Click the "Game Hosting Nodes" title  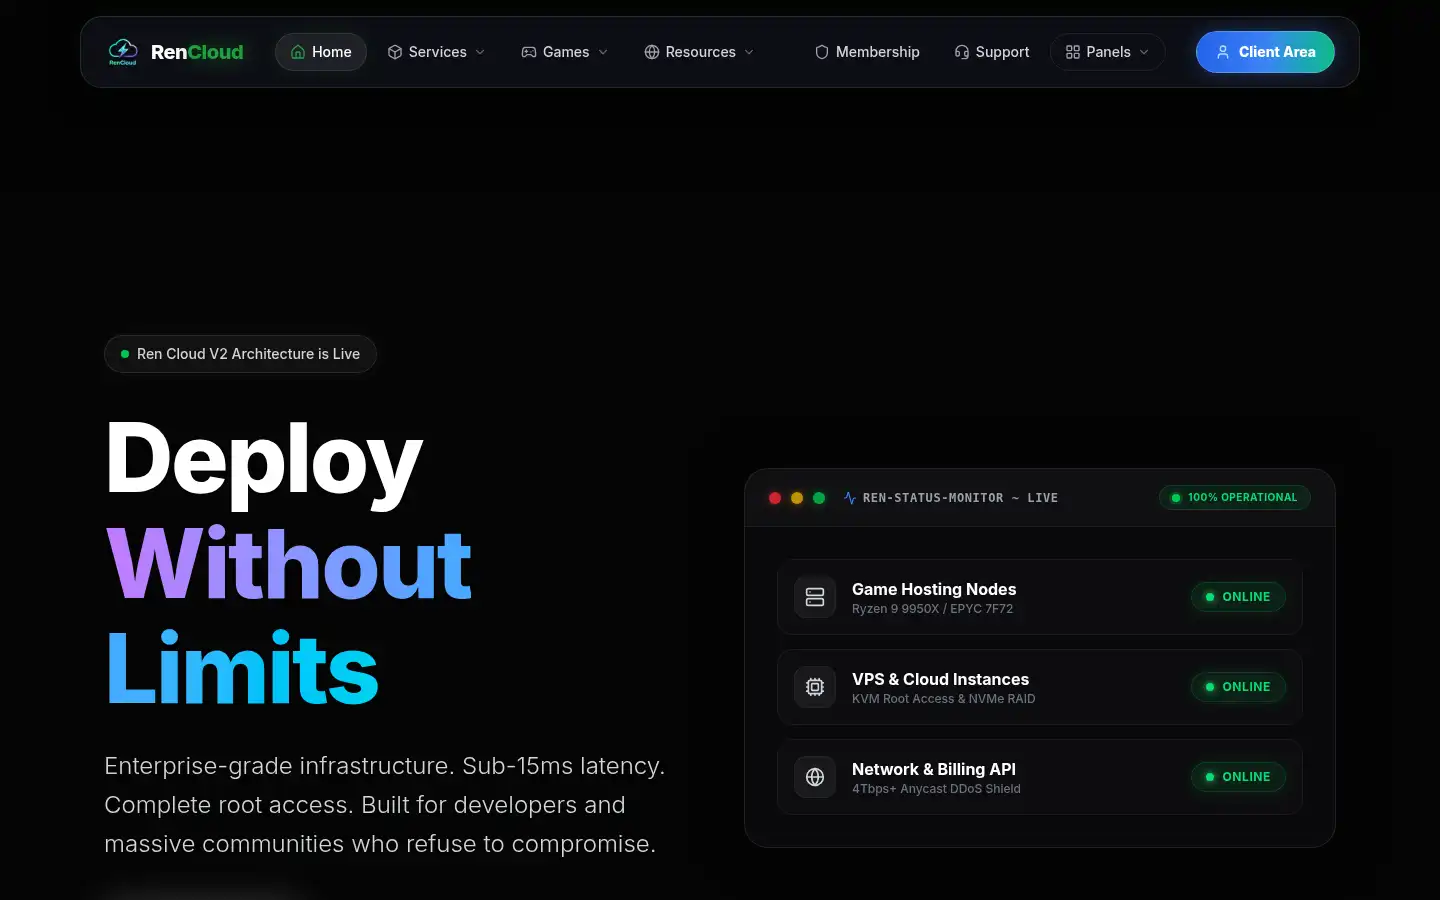coord(934,589)
